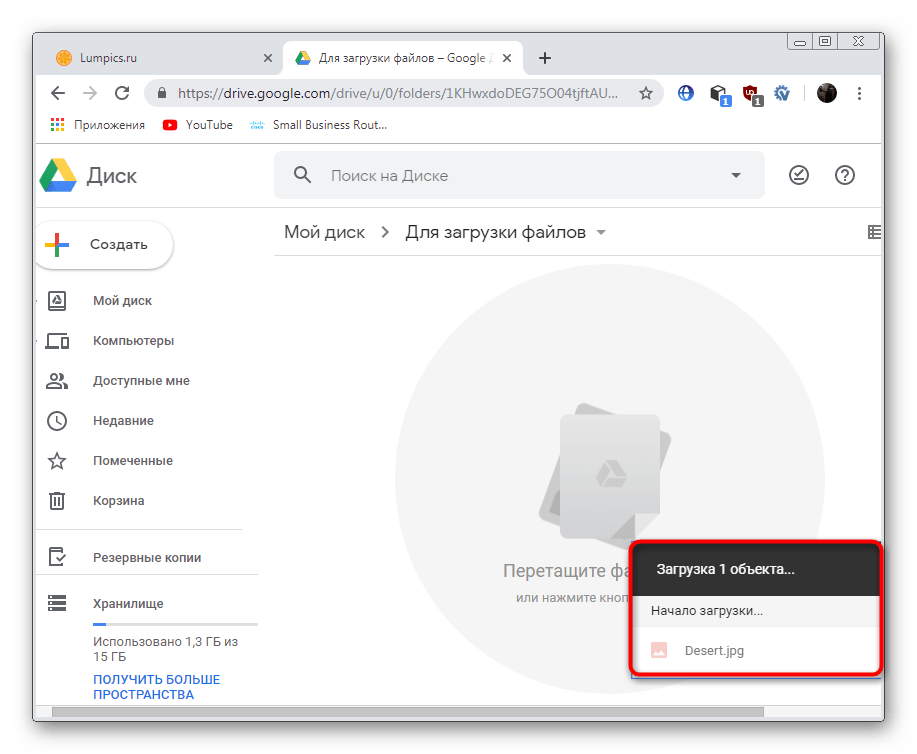This screenshot has height=754, width=917.
Task: Switch to list view layout icon
Action: point(874,232)
